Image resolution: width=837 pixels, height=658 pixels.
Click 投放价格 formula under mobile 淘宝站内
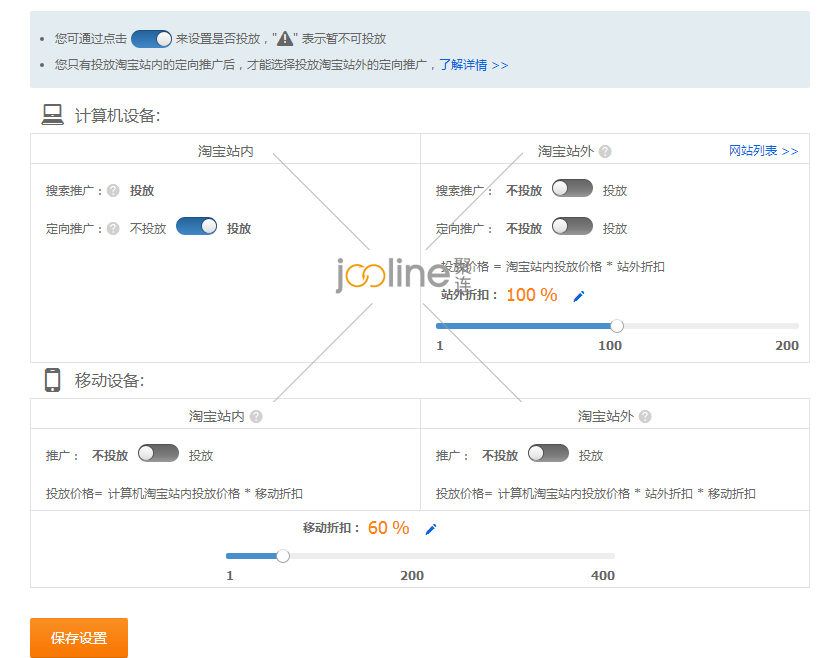174,494
